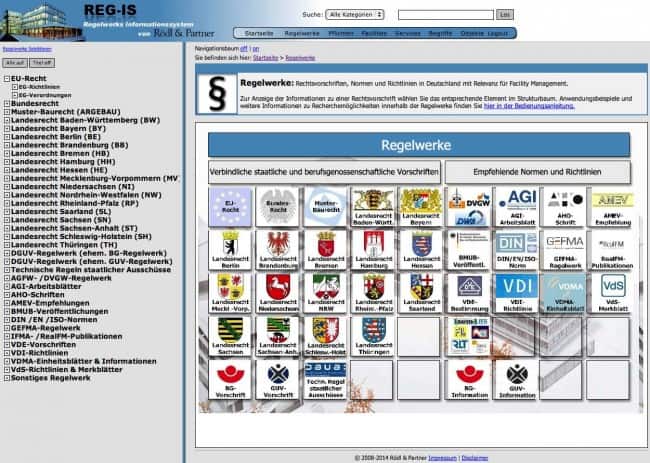Expand the Bundesrecht tree node
Viewport: 650px width, 463px height.
(7, 104)
